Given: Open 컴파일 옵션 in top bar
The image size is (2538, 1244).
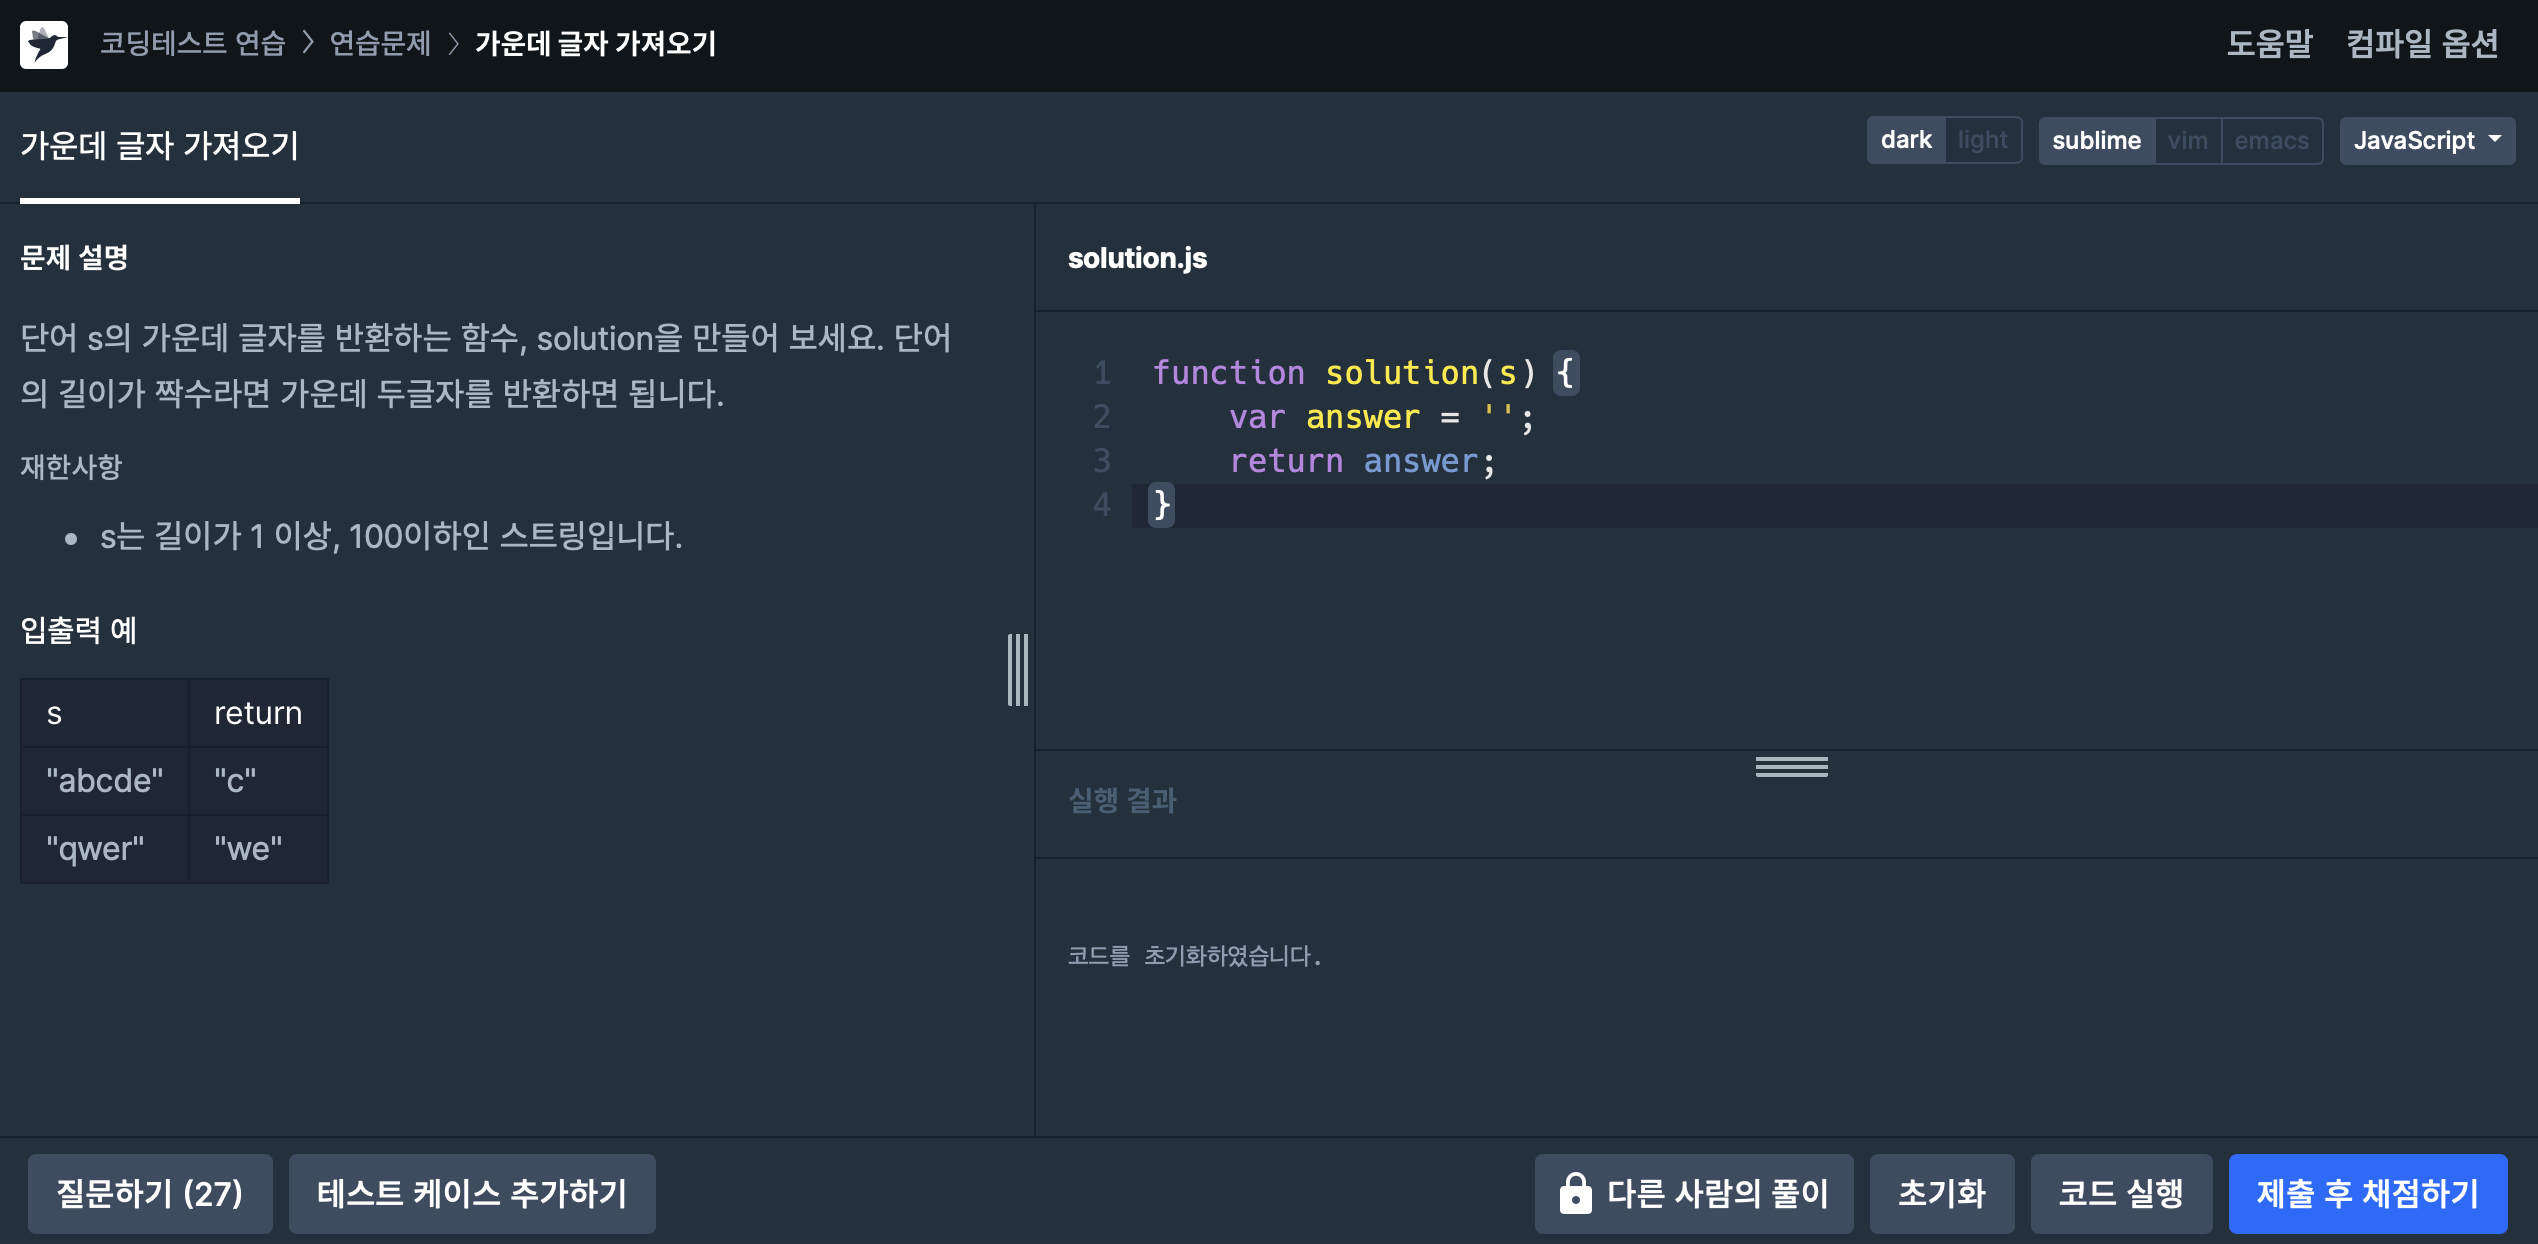Looking at the screenshot, I should [x=2422, y=43].
